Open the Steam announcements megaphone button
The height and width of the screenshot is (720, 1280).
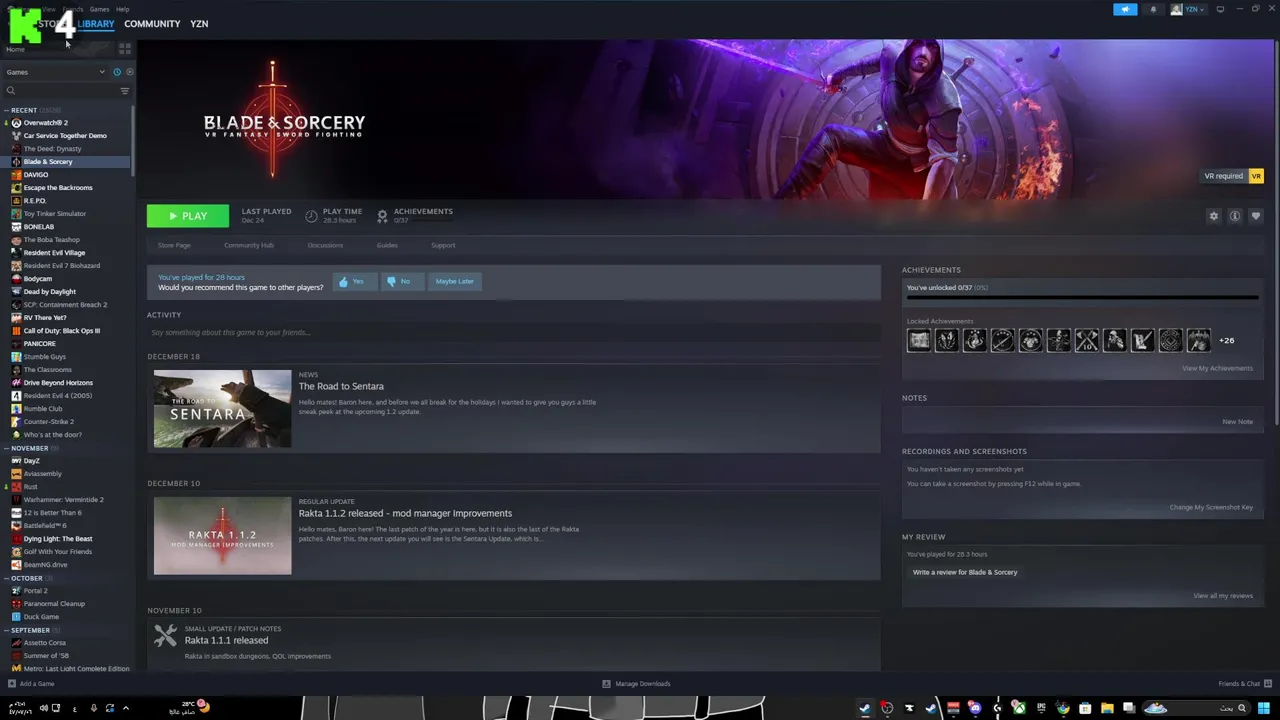tap(1125, 9)
